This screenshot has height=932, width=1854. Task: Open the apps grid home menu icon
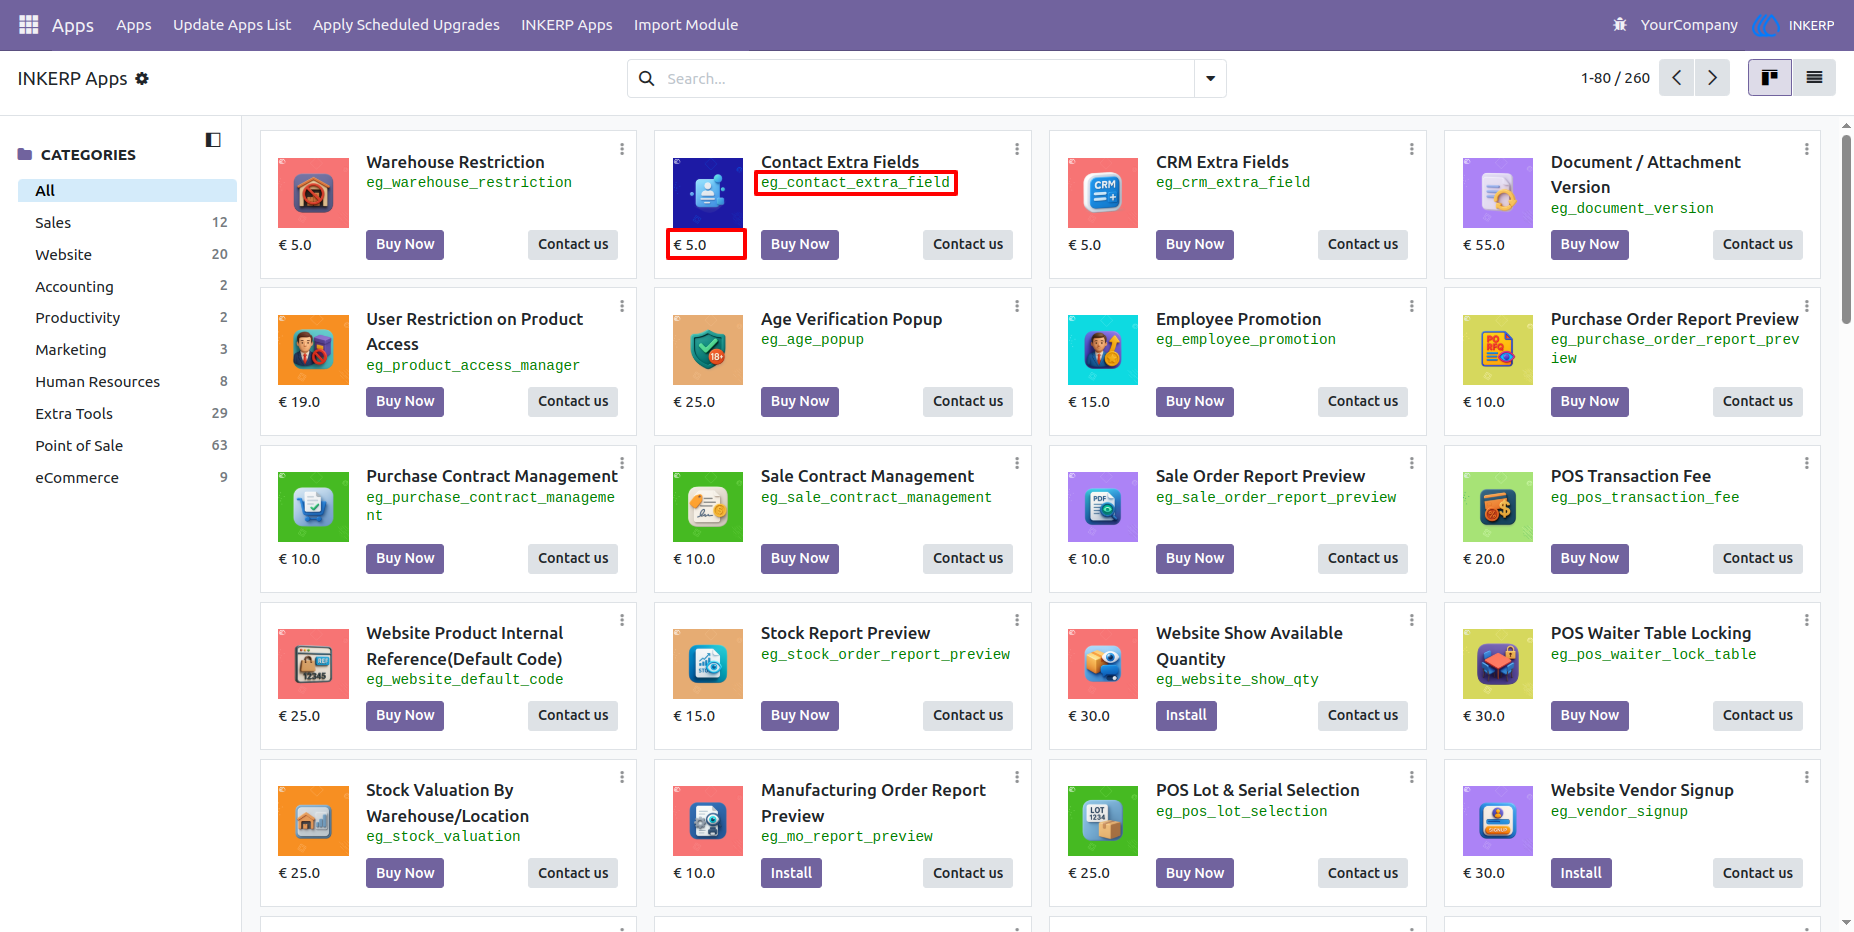click(28, 24)
